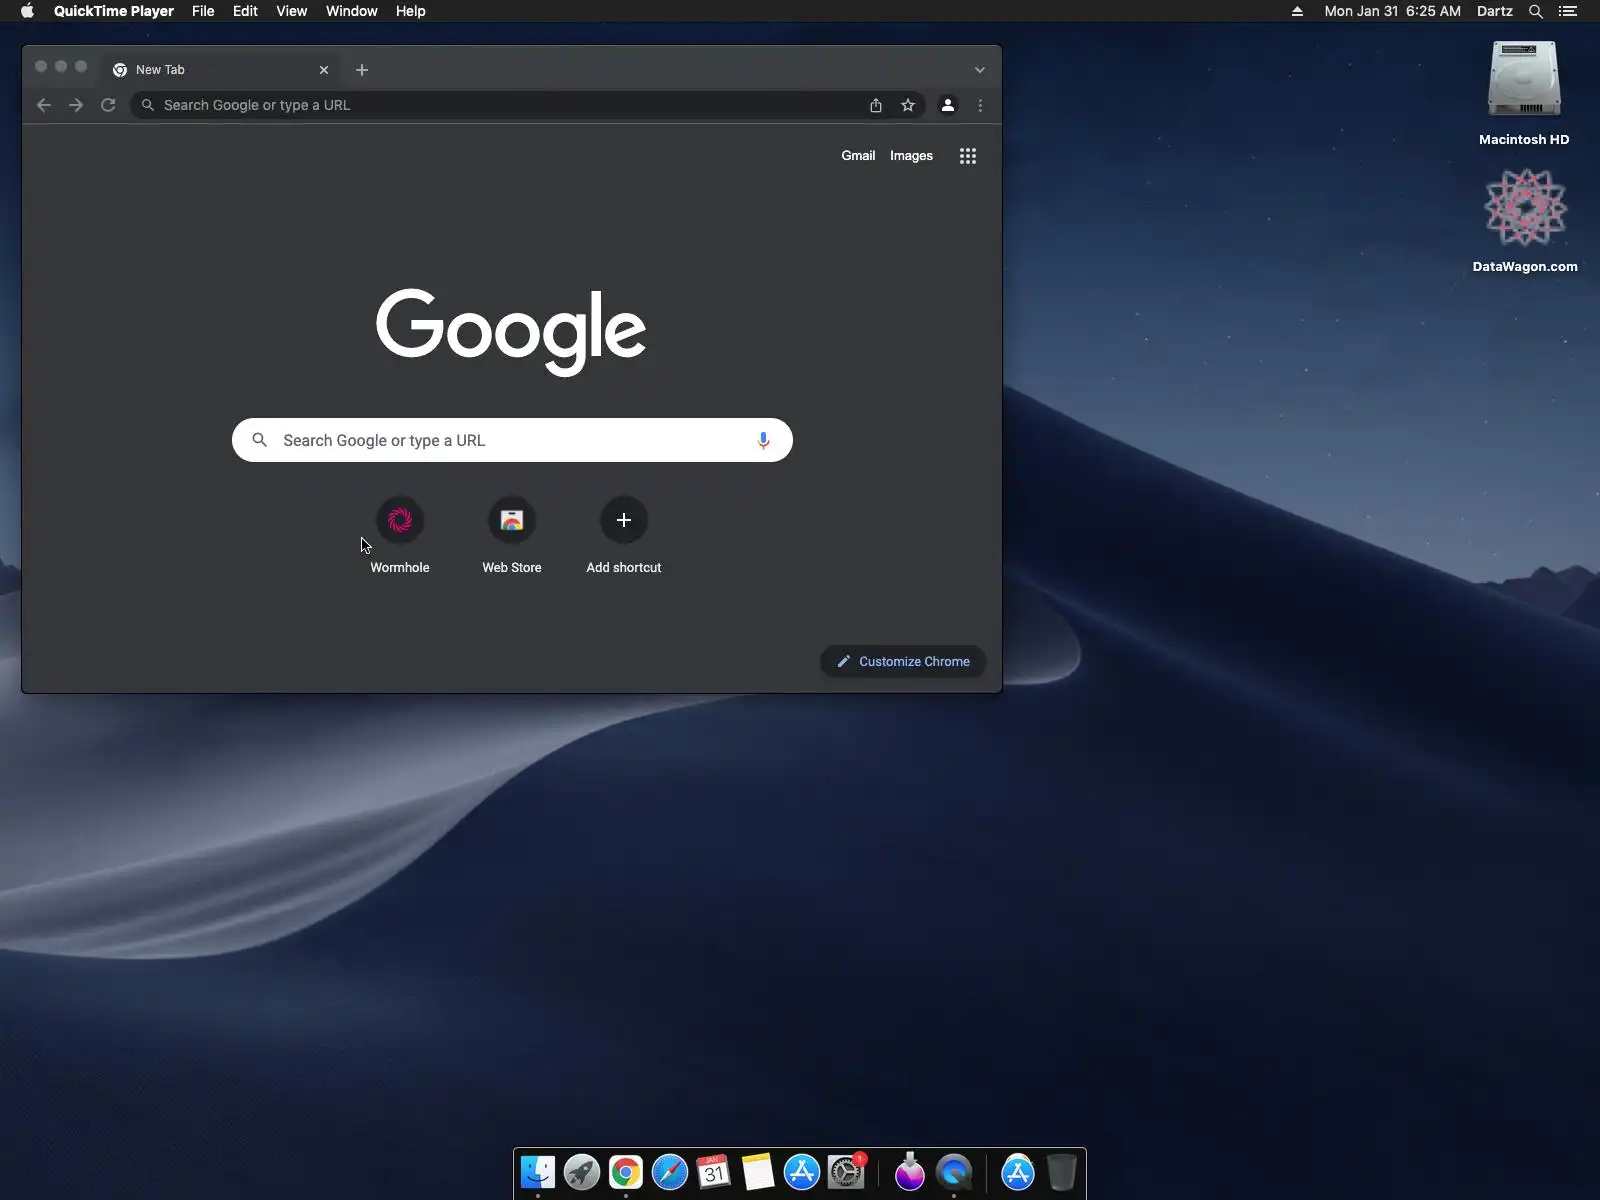The width and height of the screenshot is (1600, 1200).
Task: Click the Chrome address bar field
Action: click(510, 105)
